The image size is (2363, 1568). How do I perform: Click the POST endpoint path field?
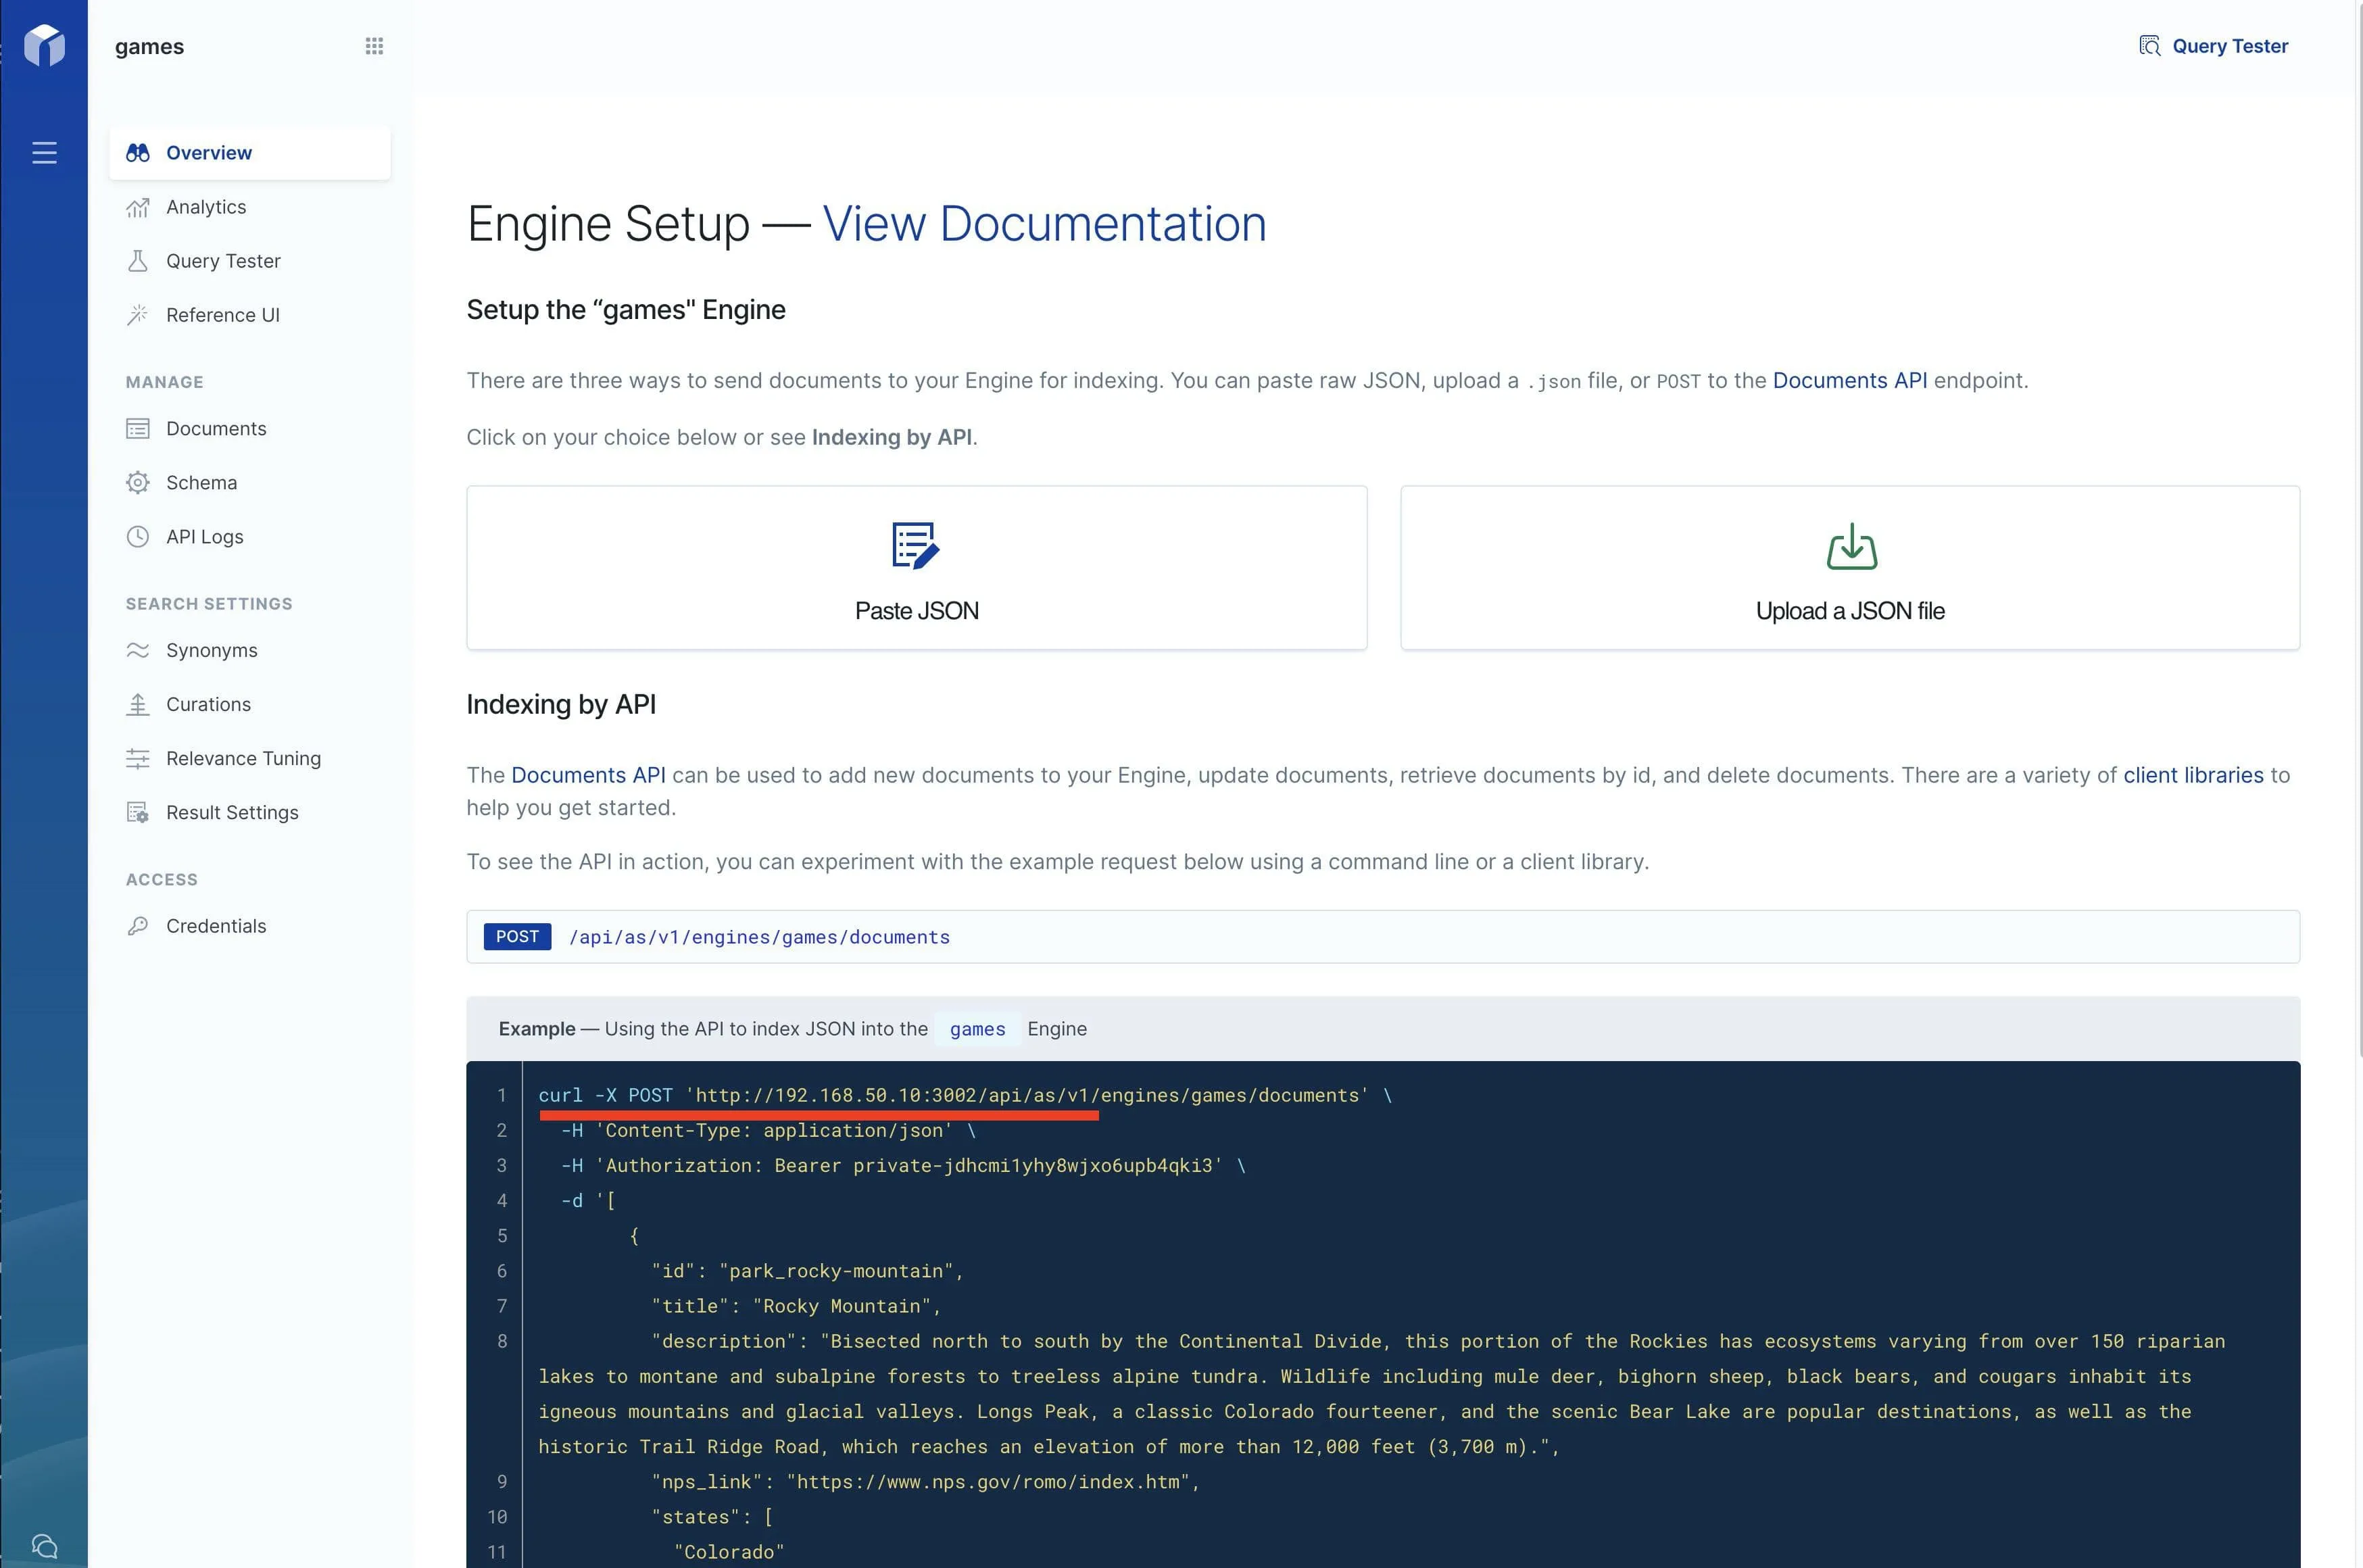(759, 937)
